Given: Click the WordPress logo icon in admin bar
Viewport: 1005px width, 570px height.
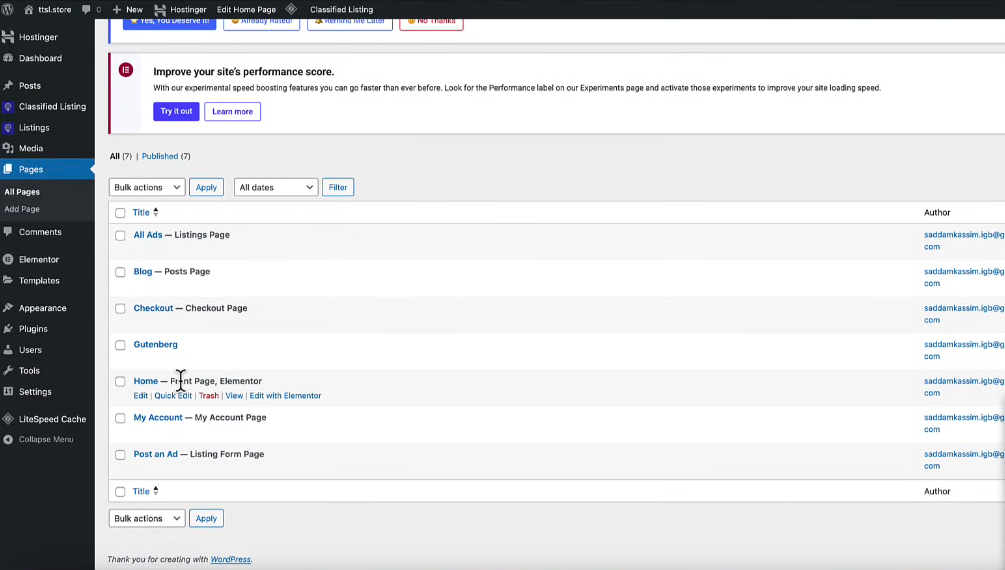Looking at the screenshot, I should pos(8,9).
